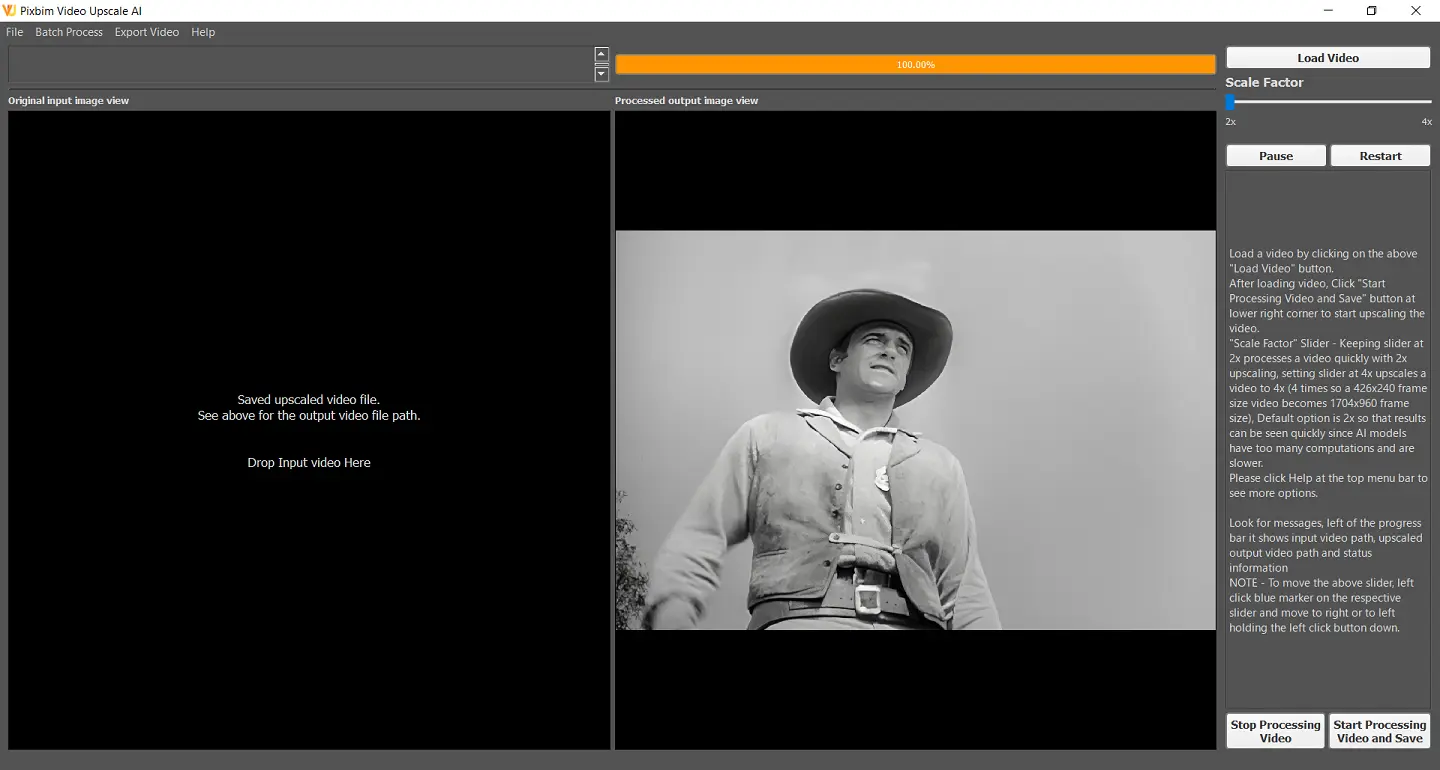Restart the upscaling process
The height and width of the screenshot is (770, 1440).
1380,155
